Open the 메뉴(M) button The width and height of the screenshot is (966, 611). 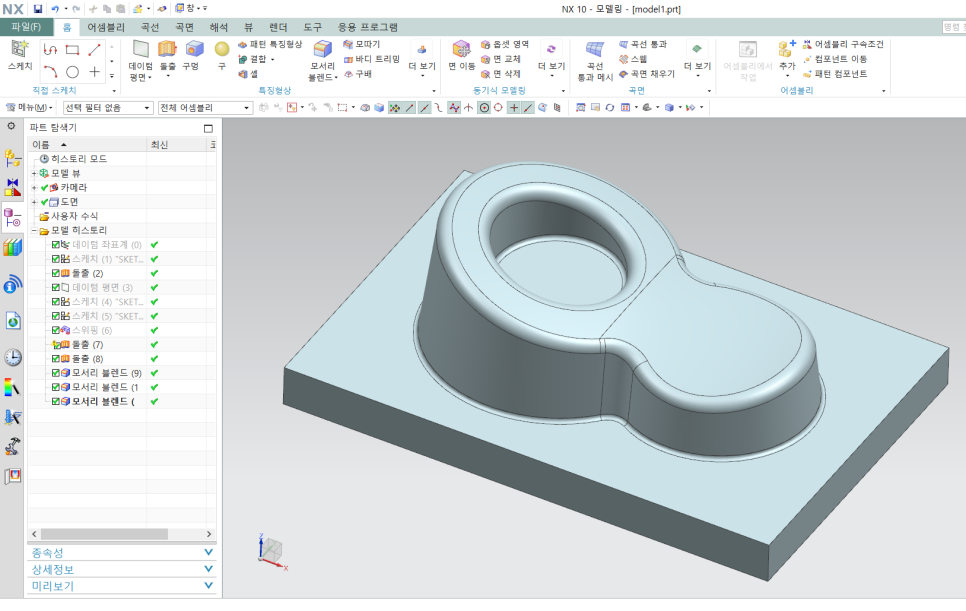click(x=29, y=108)
